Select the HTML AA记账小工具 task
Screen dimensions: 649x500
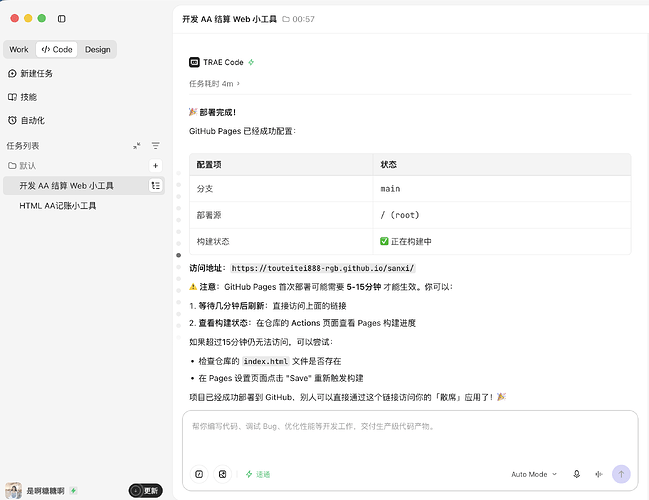tap(58, 206)
